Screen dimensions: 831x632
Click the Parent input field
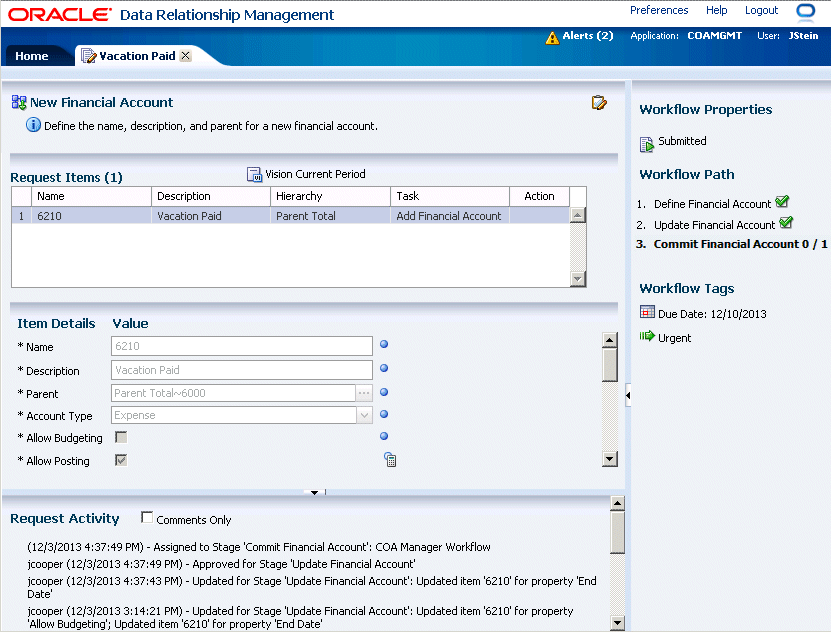233,393
